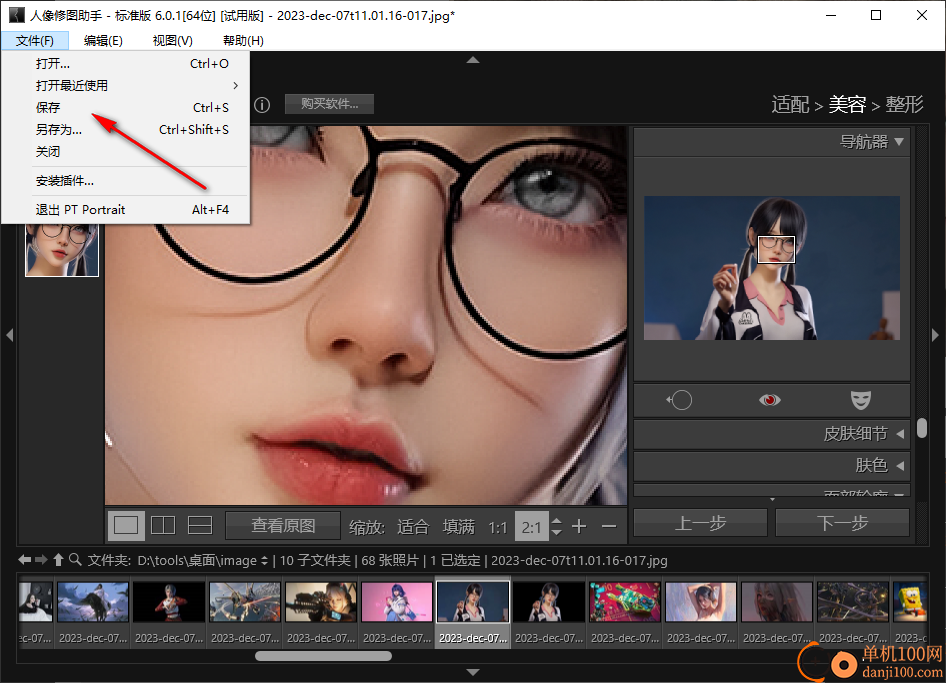Collapse the right panel arrow
Screen dimensions: 946x683
935,335
